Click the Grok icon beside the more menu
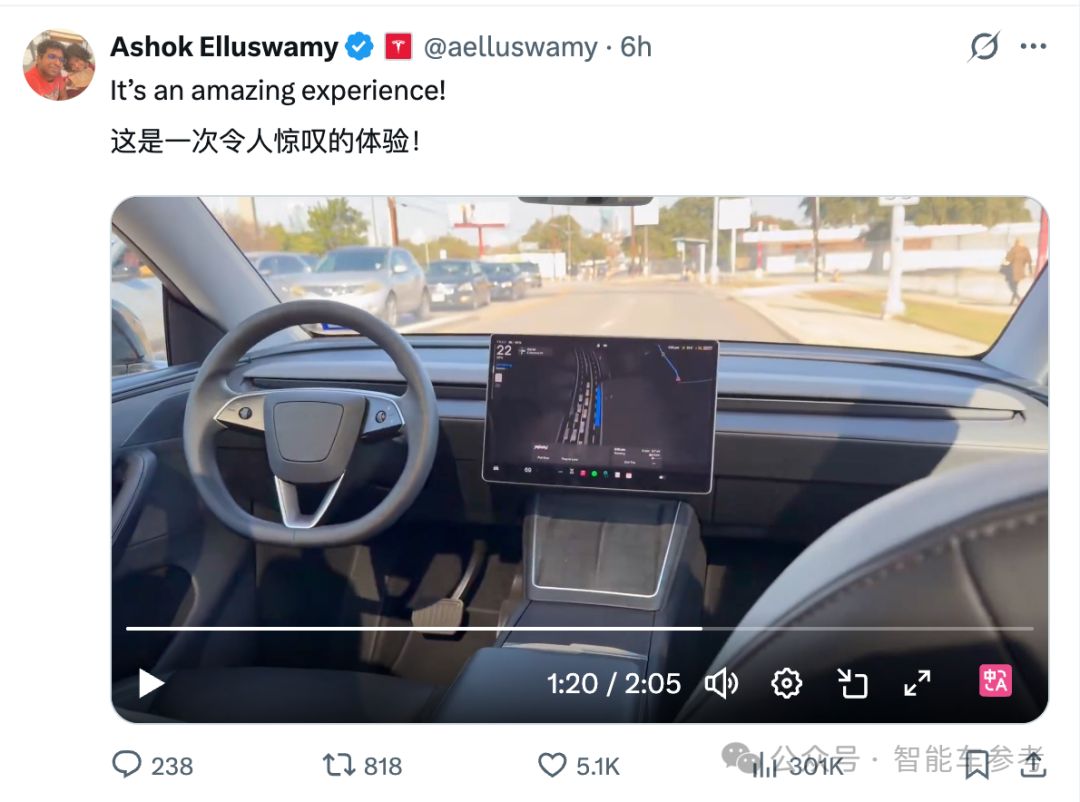Viewport: 1080px width, 802px height. (x=984, y=46)
